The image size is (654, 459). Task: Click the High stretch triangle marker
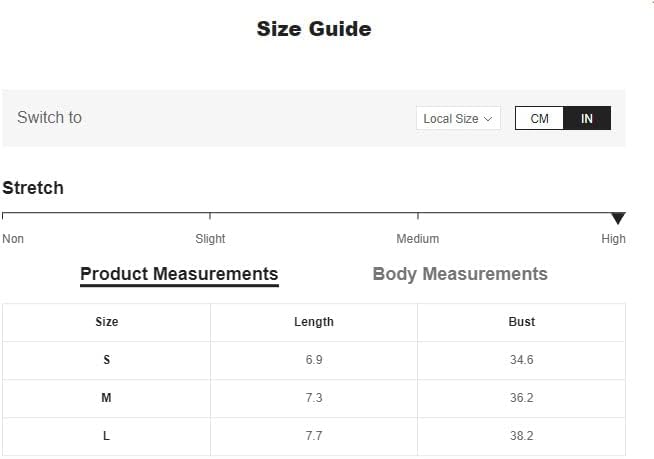click(x=618, y=218)
